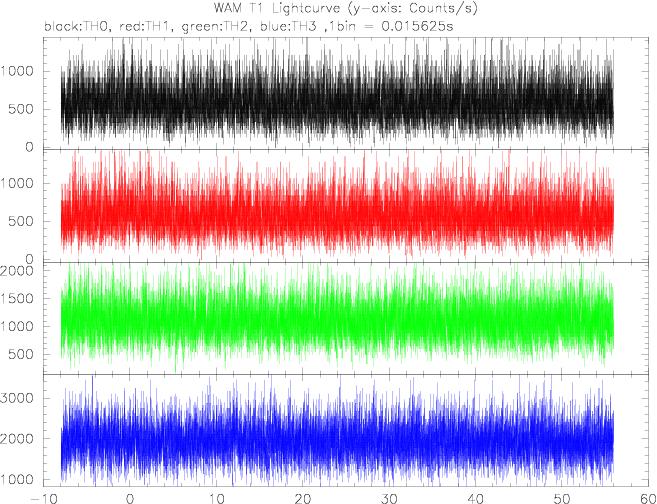Click the legend line starting "black:TH0, red:TH1"
Screen dimensions: 657x504
coord(248,26)
